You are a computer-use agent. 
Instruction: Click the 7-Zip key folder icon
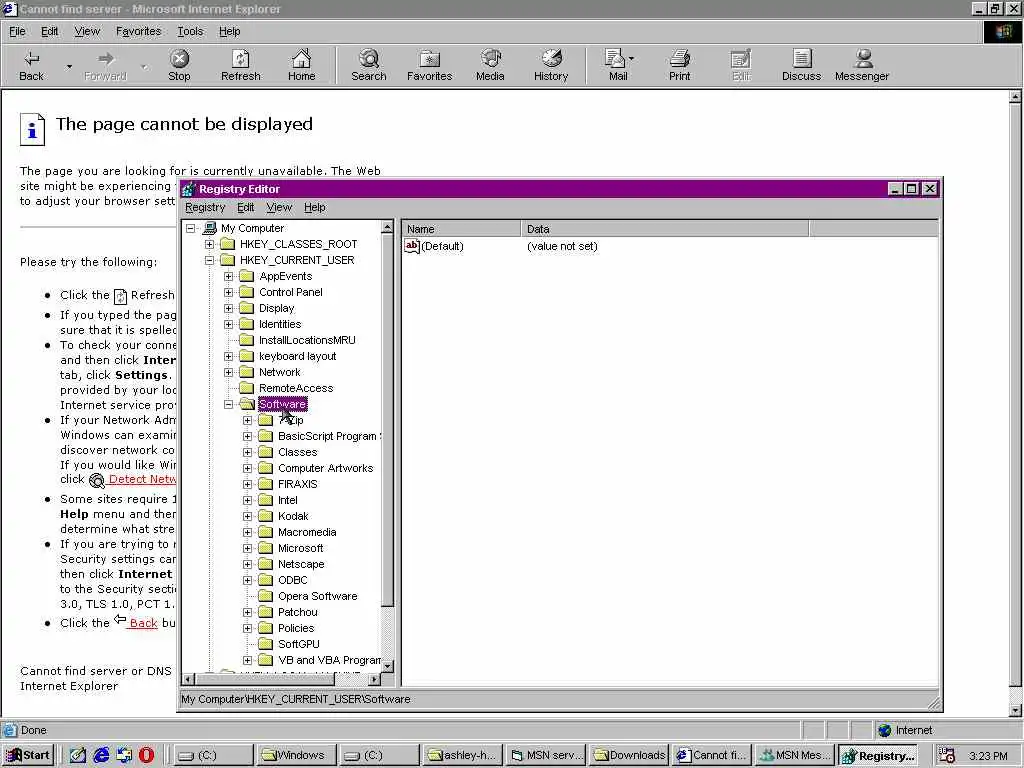266,420
